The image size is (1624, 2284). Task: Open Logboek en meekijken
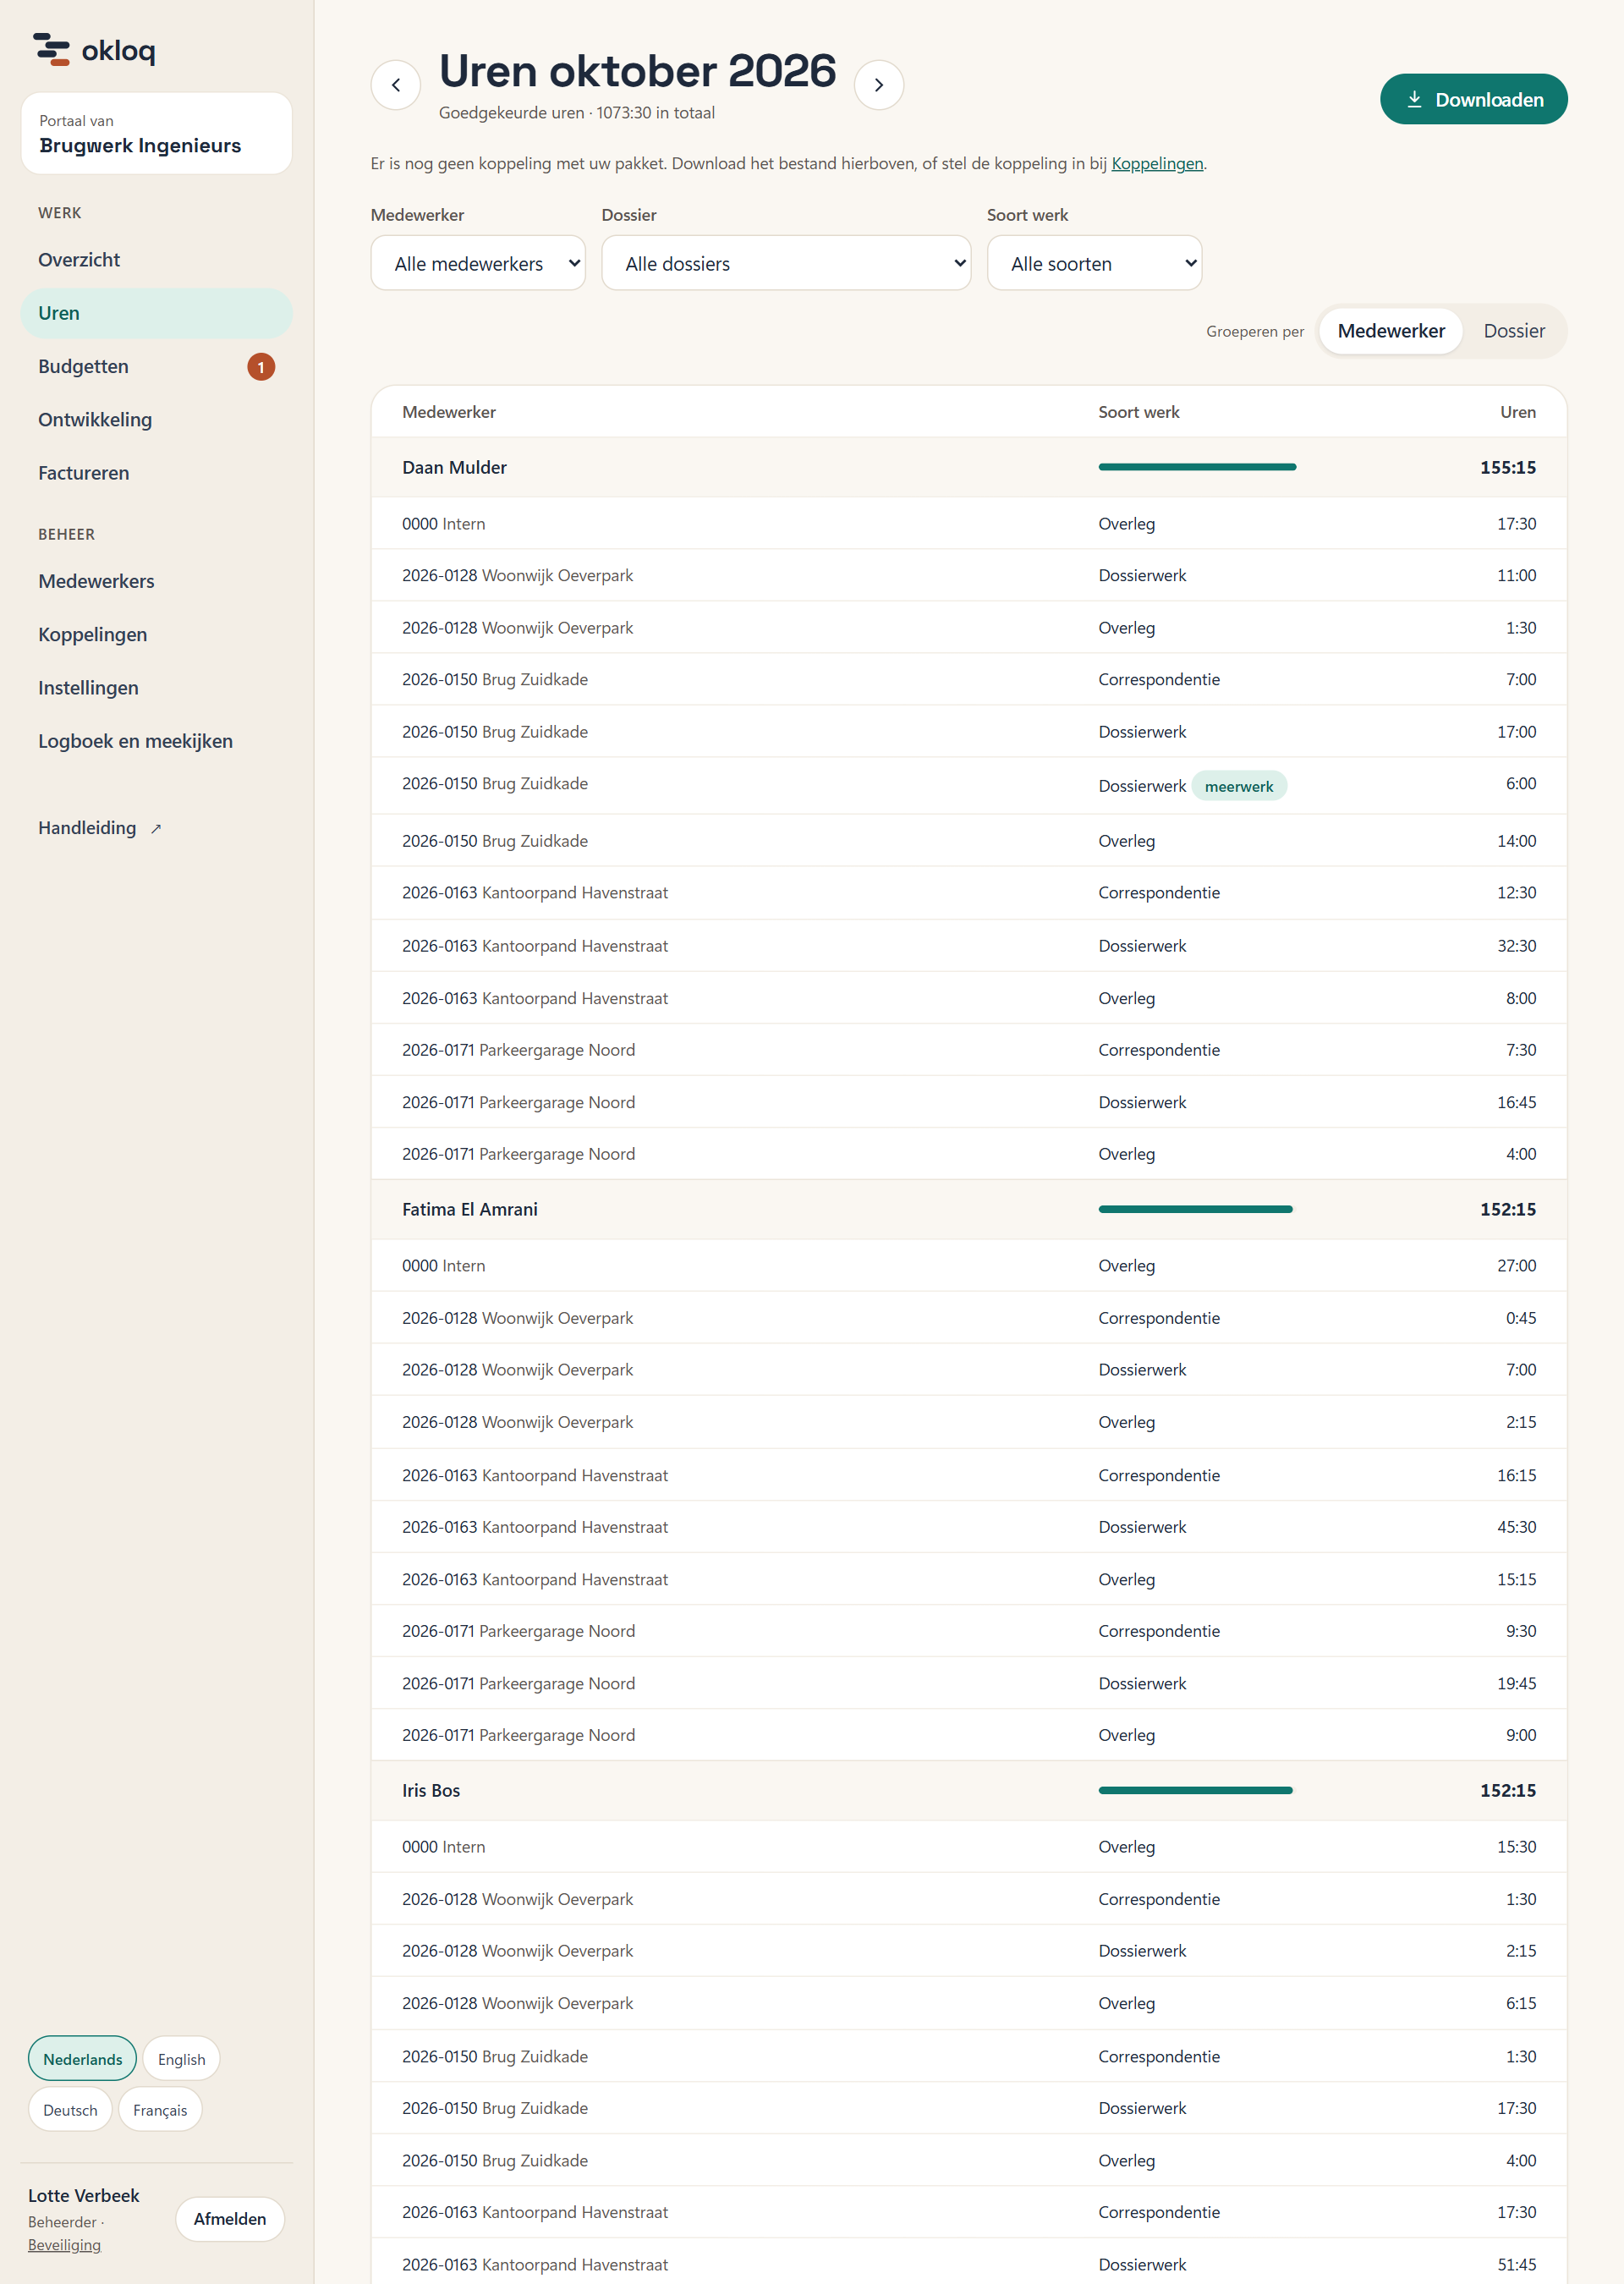click(156, 741)
